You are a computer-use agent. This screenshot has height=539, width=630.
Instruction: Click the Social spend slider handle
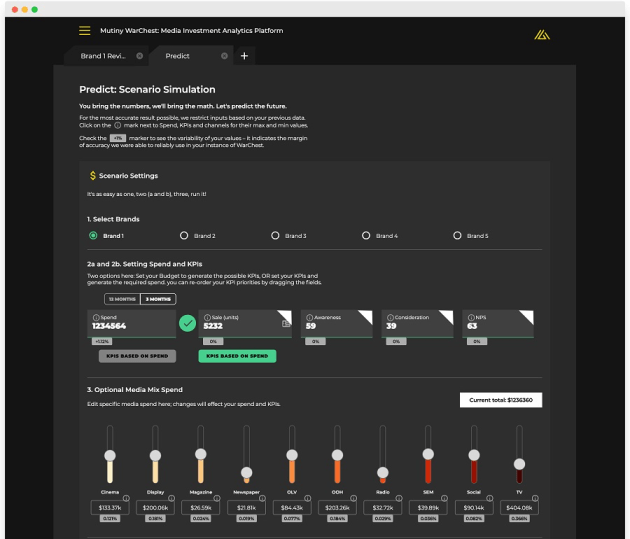tap(474, 455)
